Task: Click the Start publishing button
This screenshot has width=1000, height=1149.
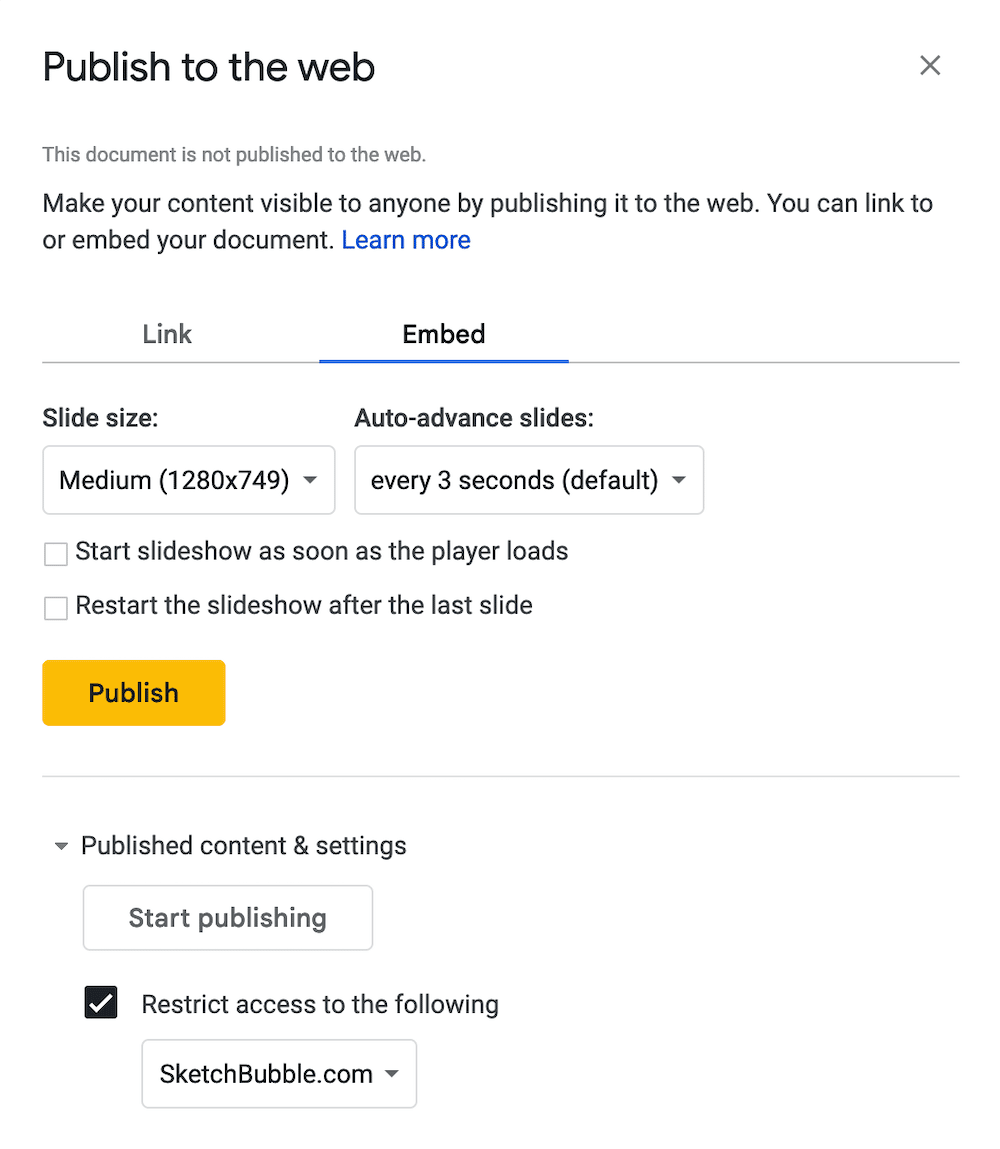Action: [x=228, y=918]
